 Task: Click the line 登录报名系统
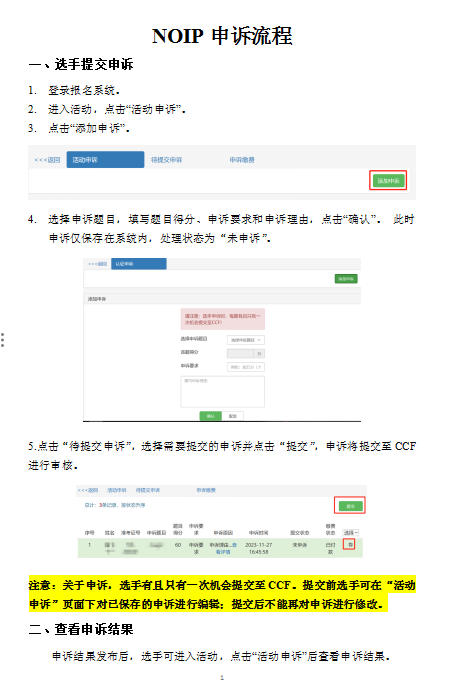84,90
